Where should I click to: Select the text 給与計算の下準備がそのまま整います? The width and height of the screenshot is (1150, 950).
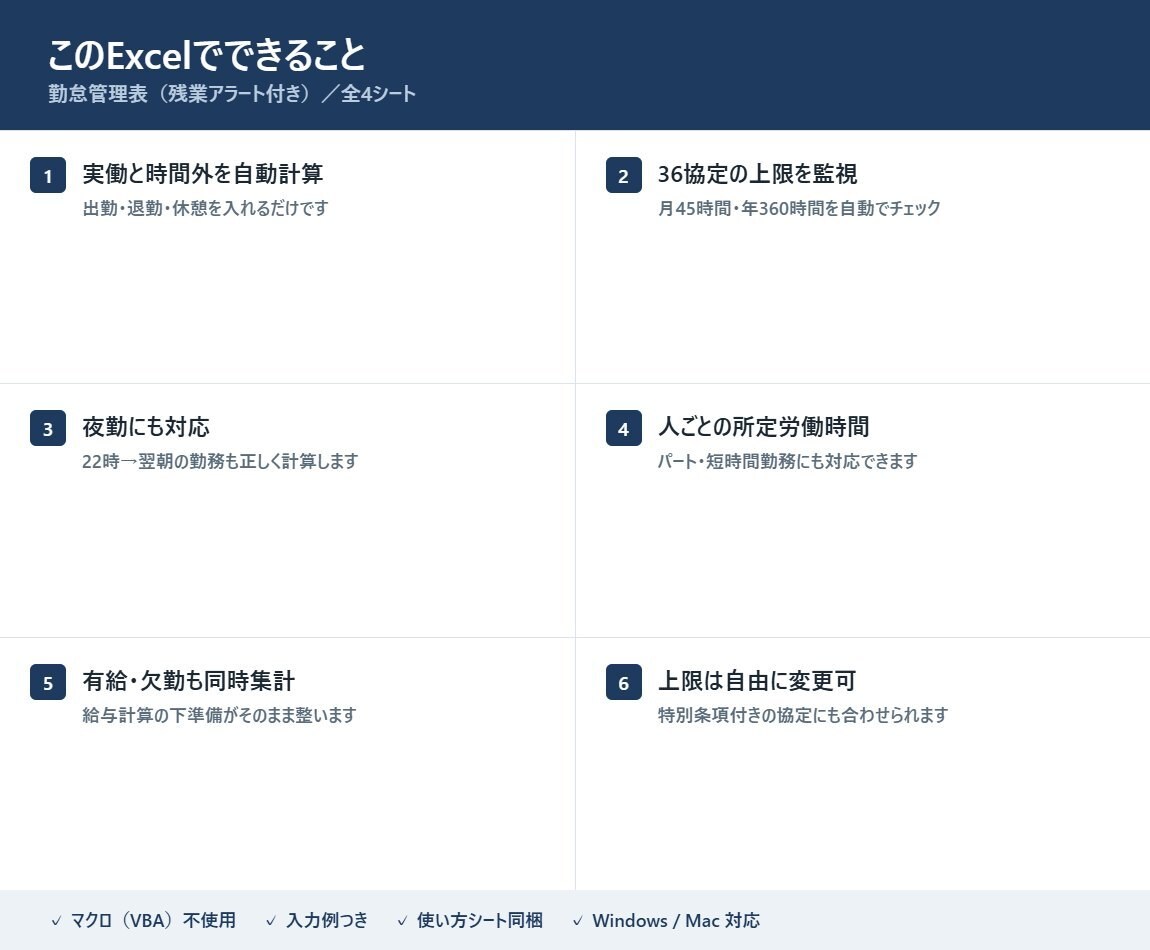point(219,715)
